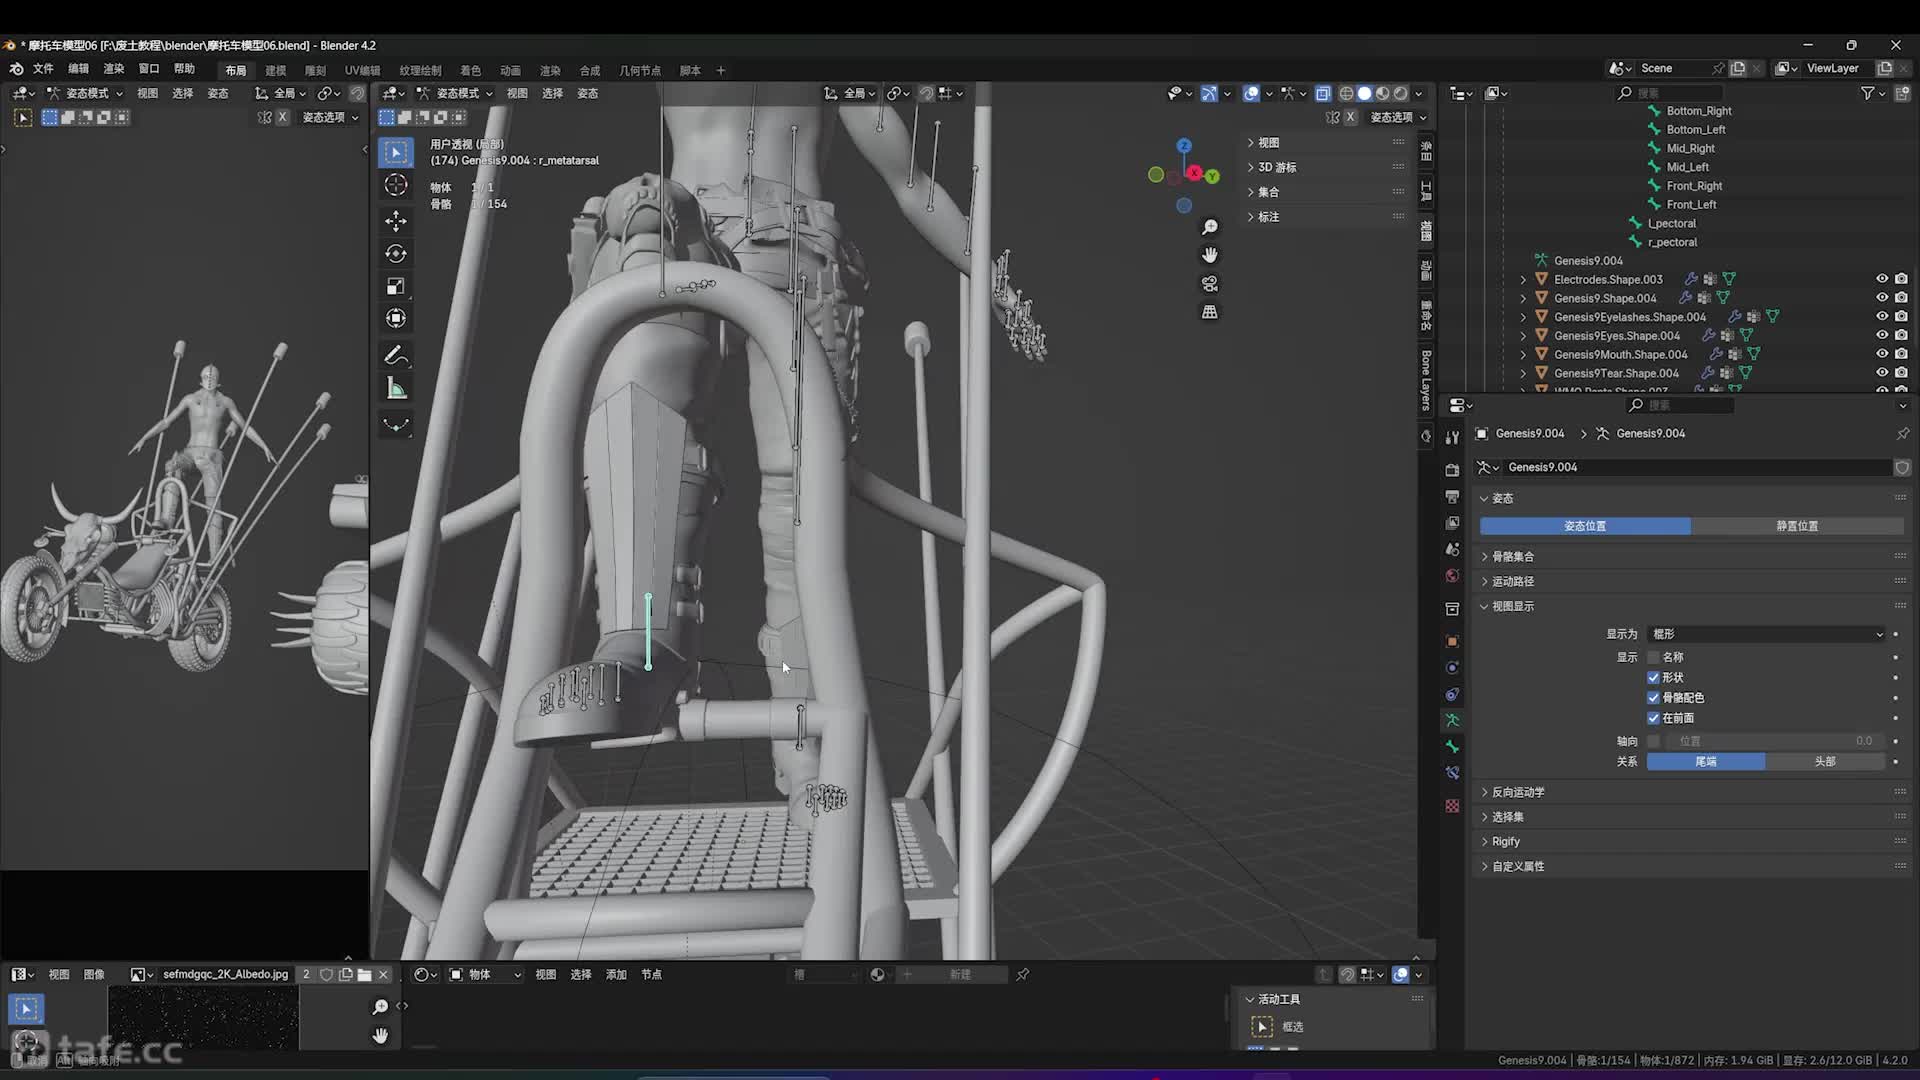The image size is (1920, 1080).
Task: Hide Electrodes.Shape.003 with its eye icon
Action: click(1881, 279)
